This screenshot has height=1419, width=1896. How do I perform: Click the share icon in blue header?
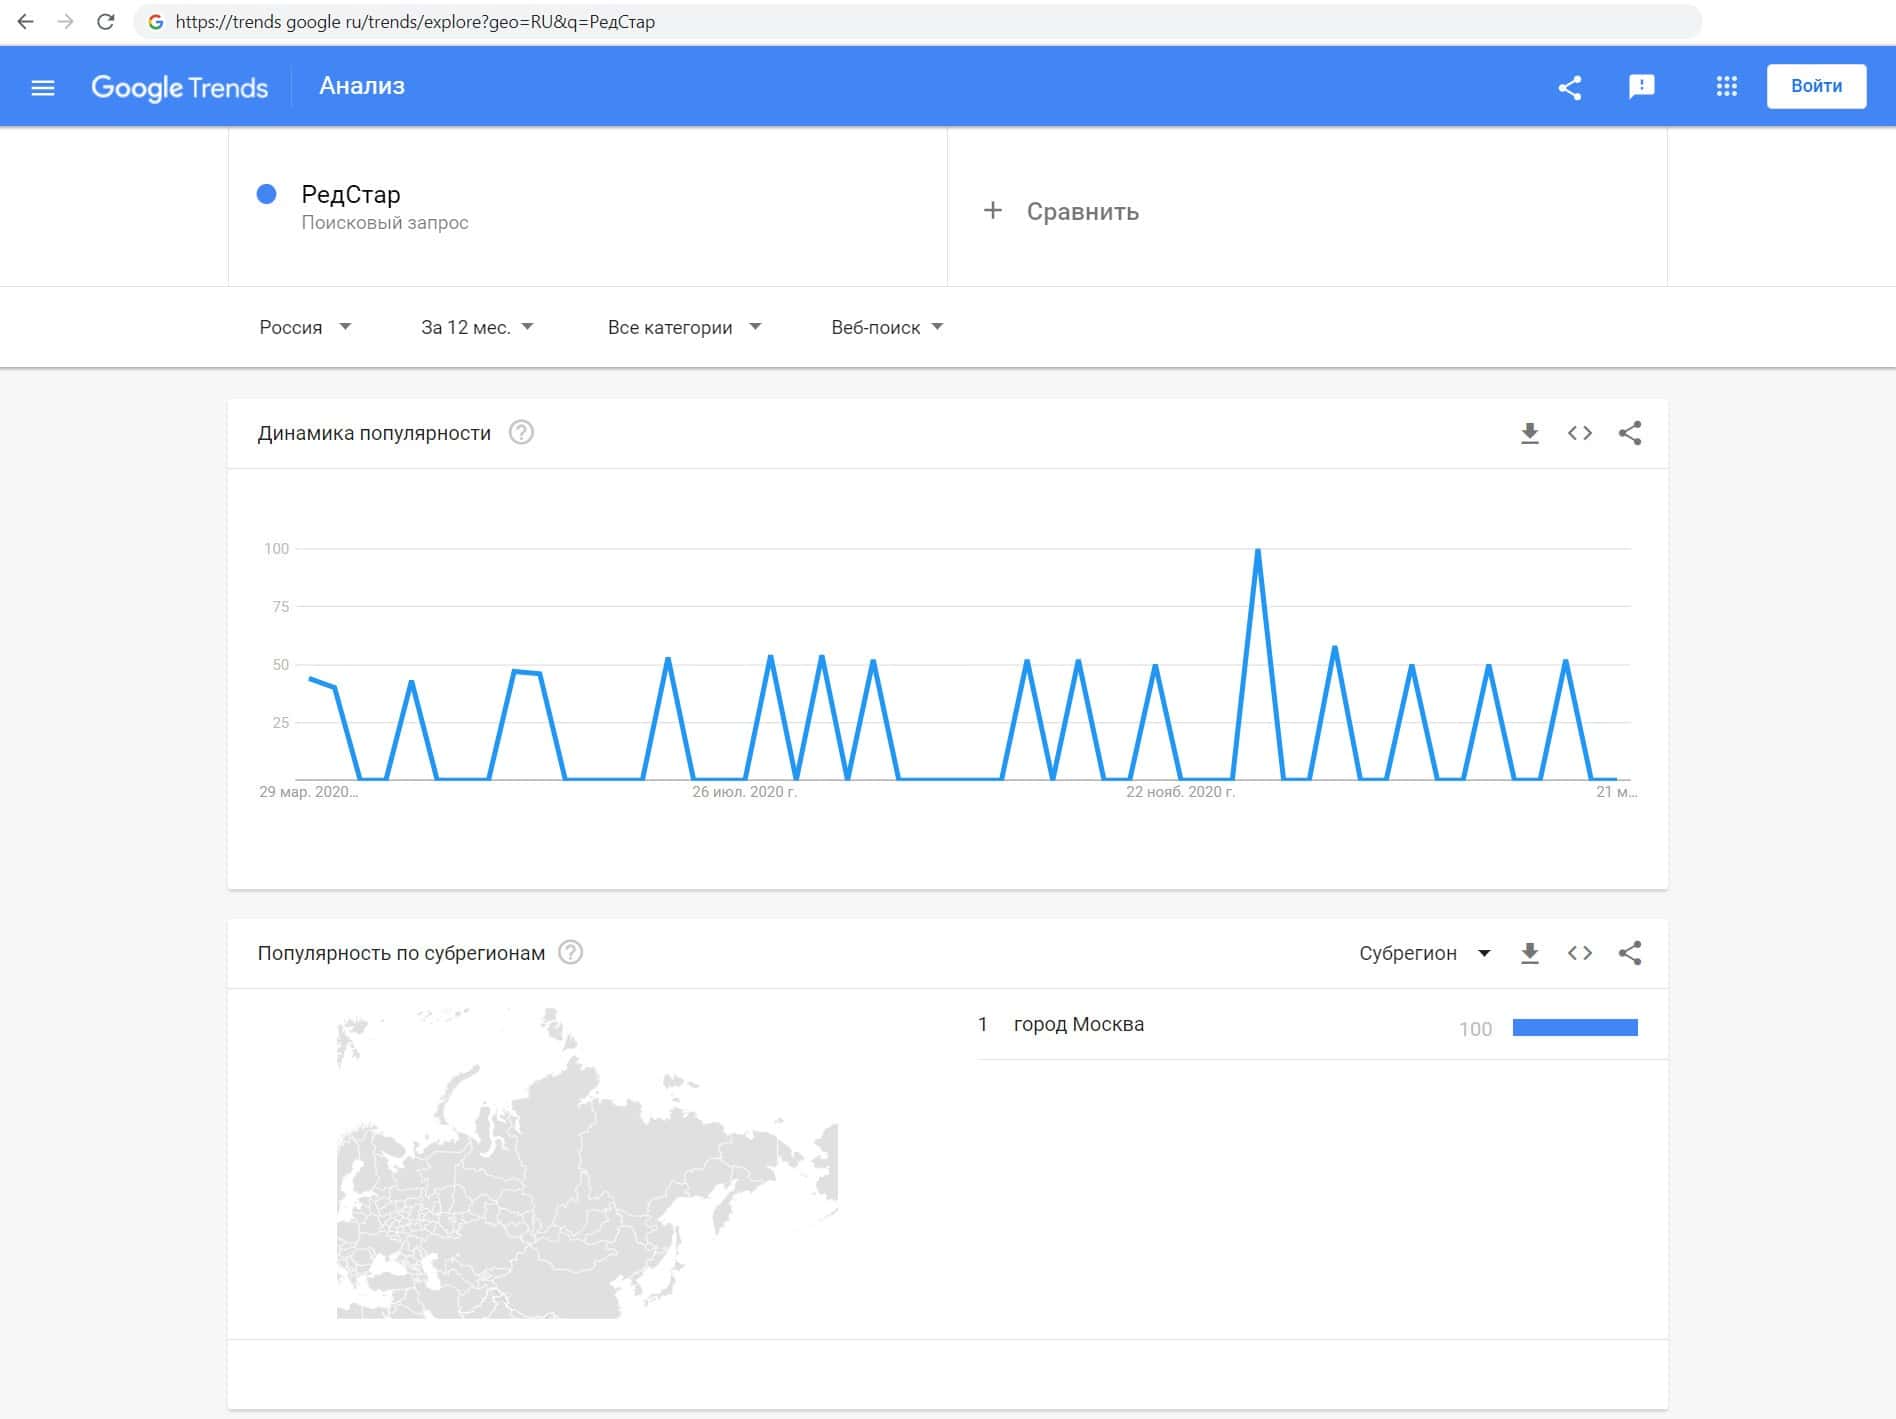[x=1570, y=88]
